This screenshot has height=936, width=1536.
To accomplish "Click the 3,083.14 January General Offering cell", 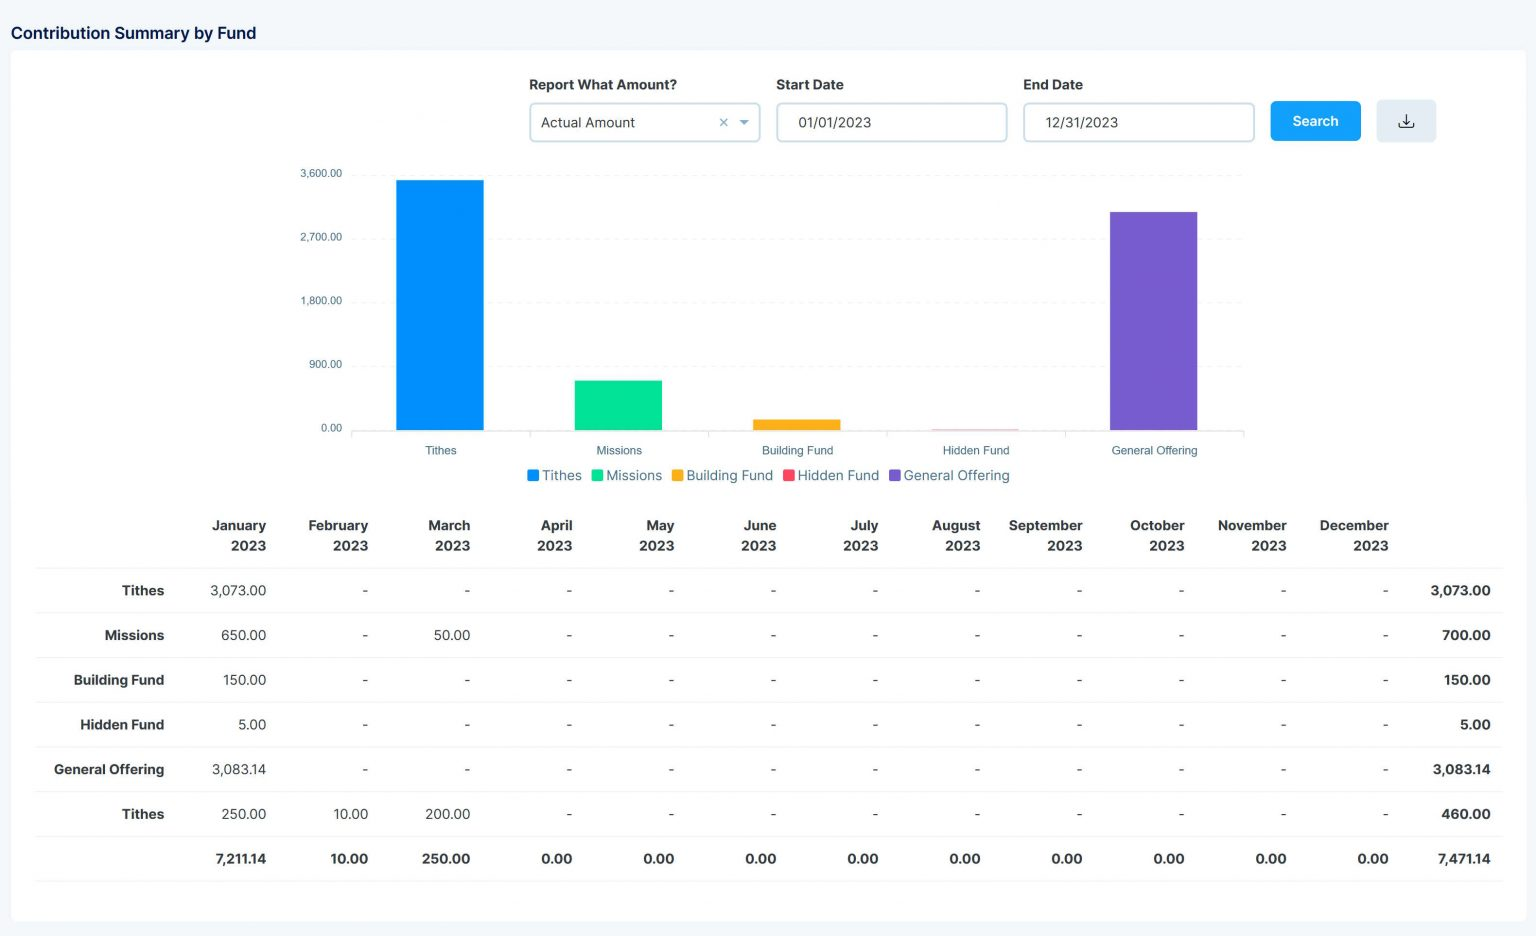I will coord(239,770).
